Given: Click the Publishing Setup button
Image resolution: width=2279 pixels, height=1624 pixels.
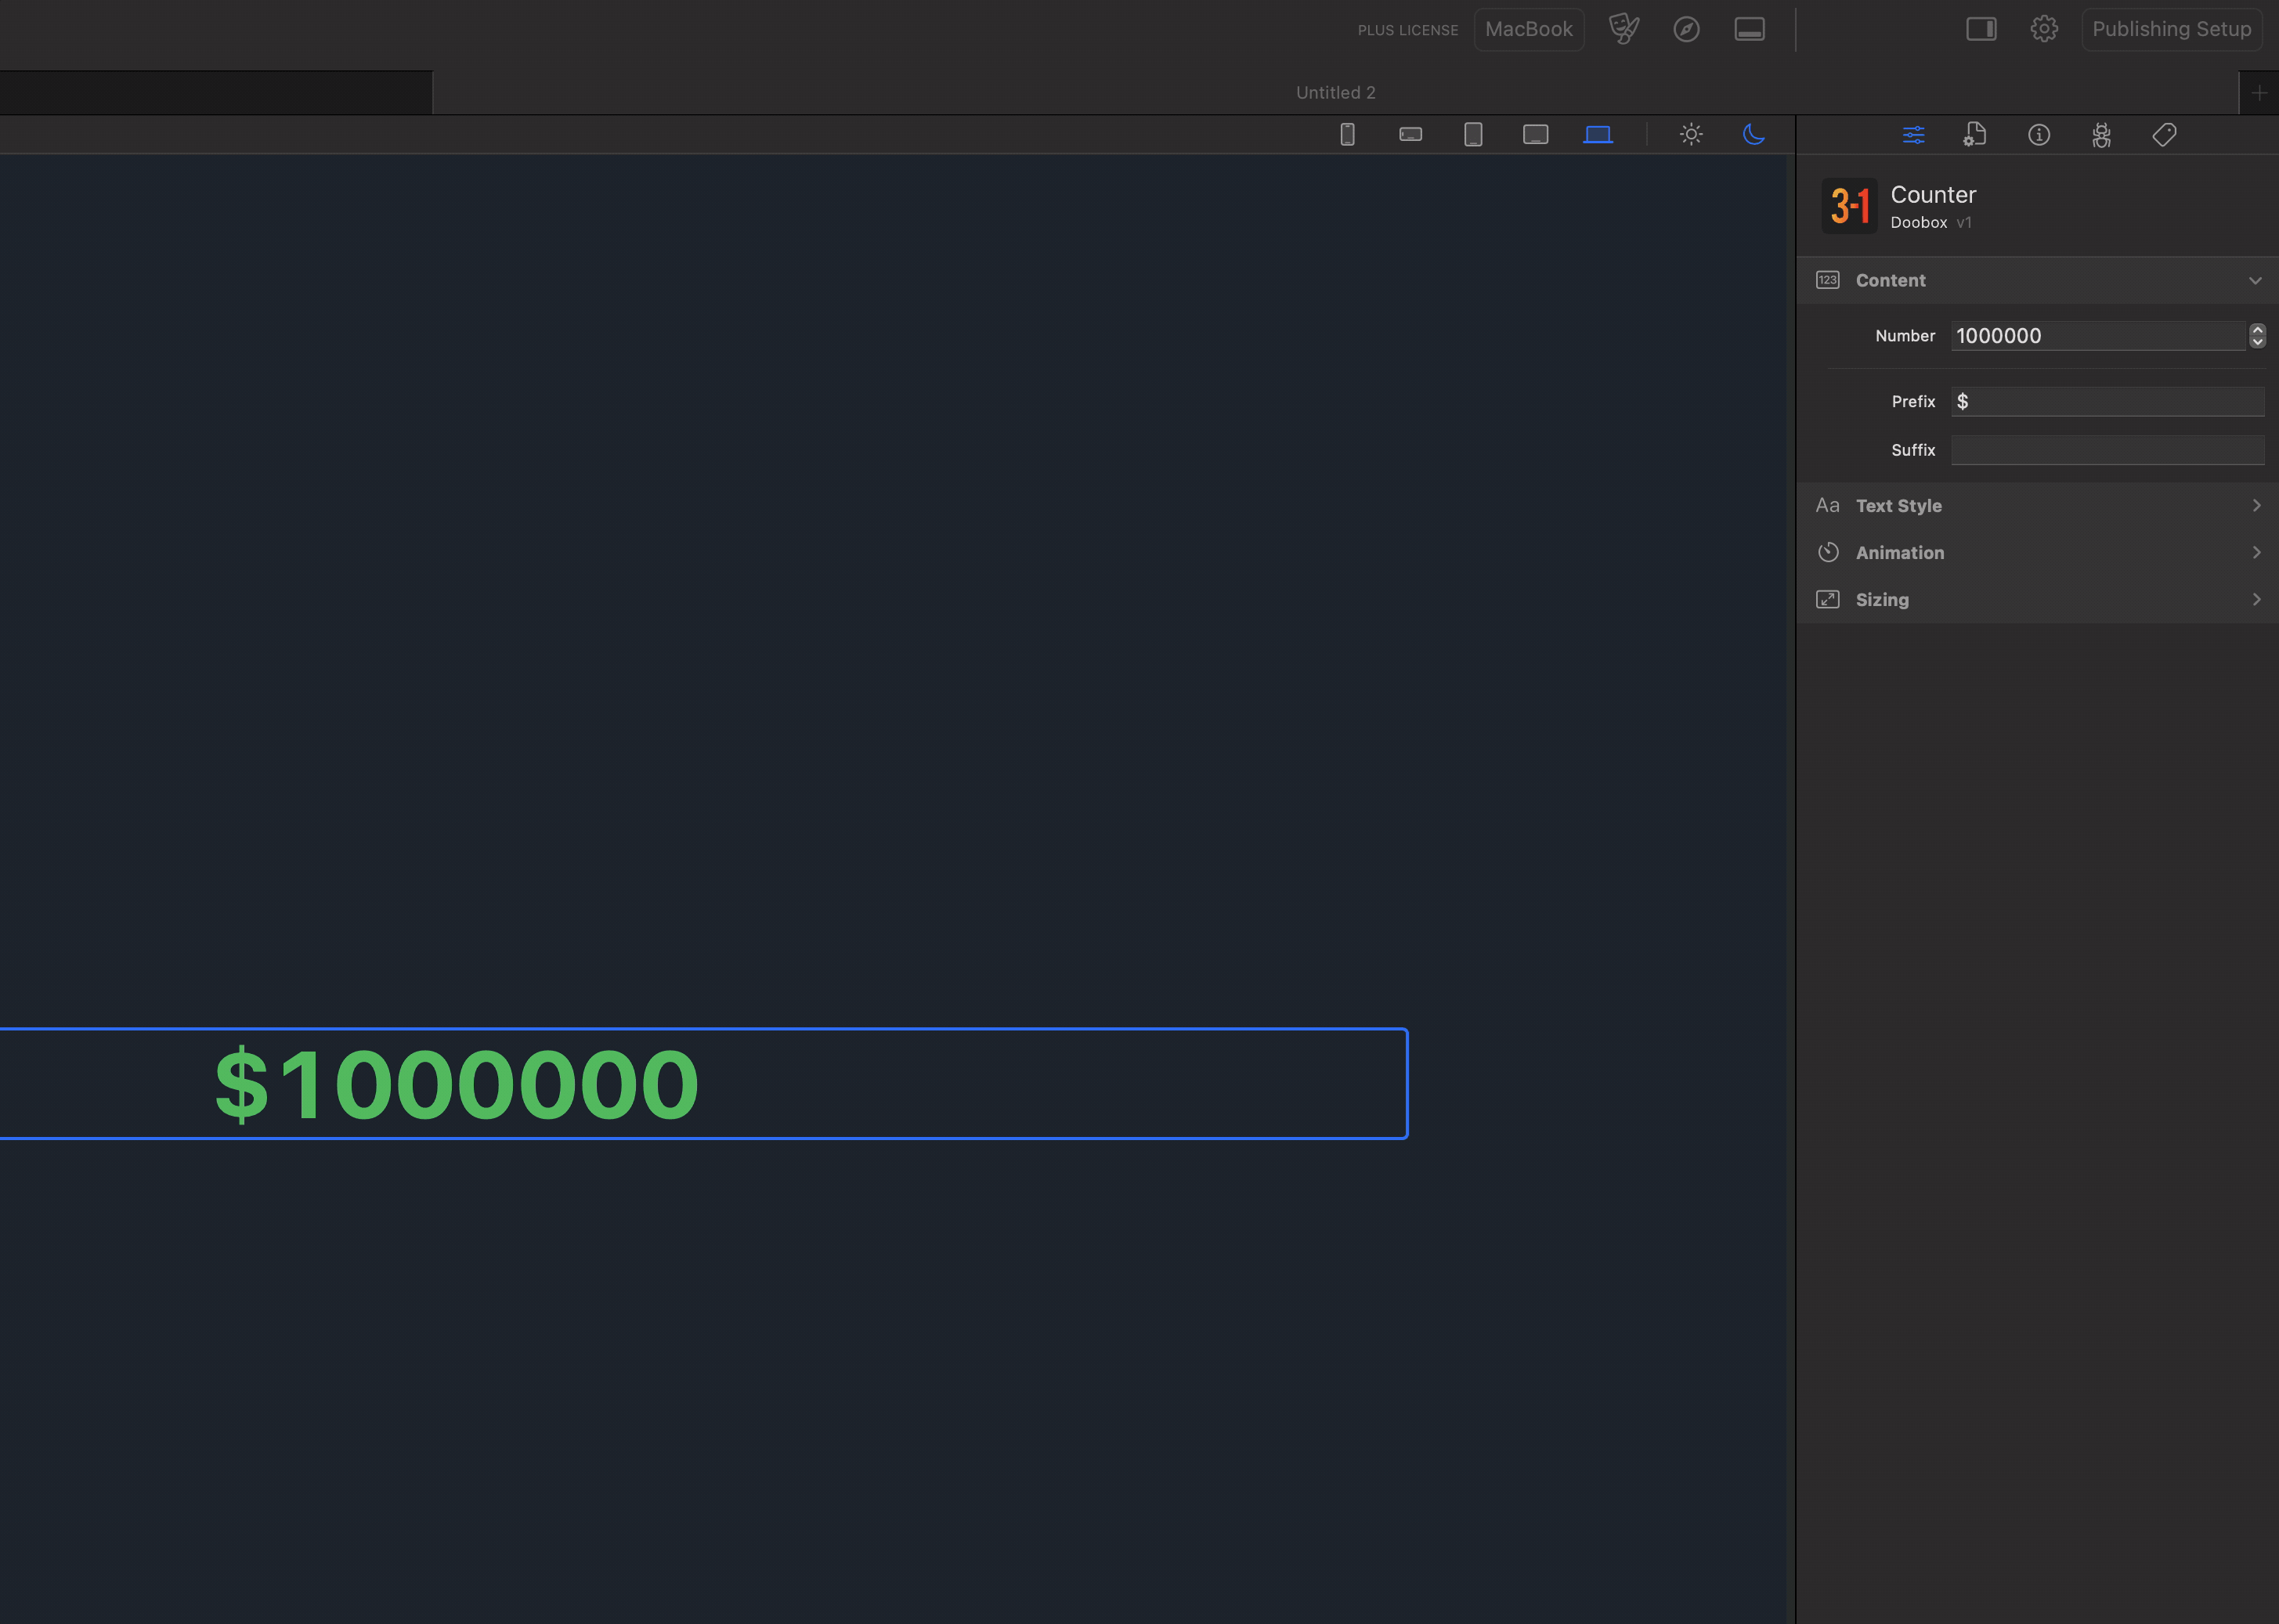Looking at the screenshot, I should pyautogui.click(x=2171, y=29).
